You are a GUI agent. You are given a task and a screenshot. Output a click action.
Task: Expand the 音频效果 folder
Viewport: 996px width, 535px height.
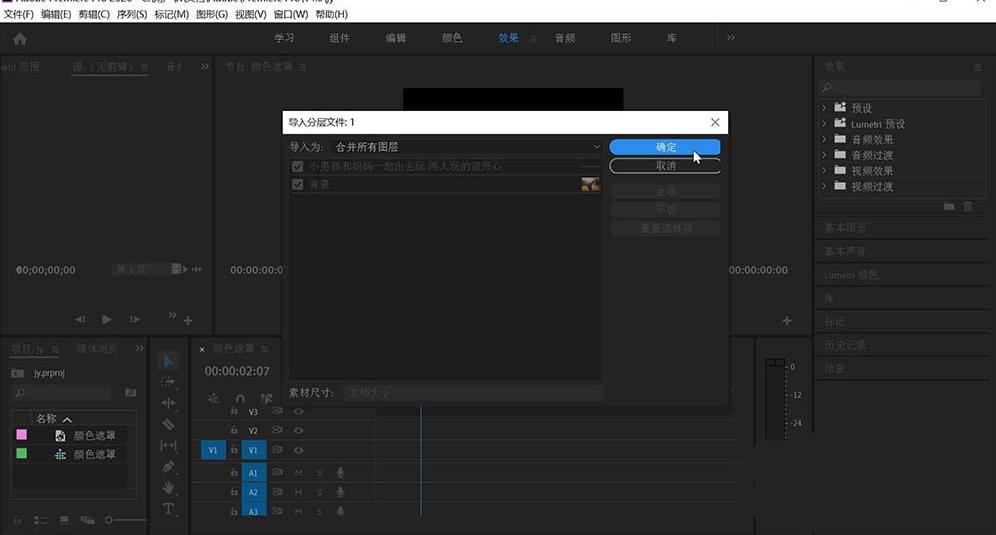pos(824,139)
